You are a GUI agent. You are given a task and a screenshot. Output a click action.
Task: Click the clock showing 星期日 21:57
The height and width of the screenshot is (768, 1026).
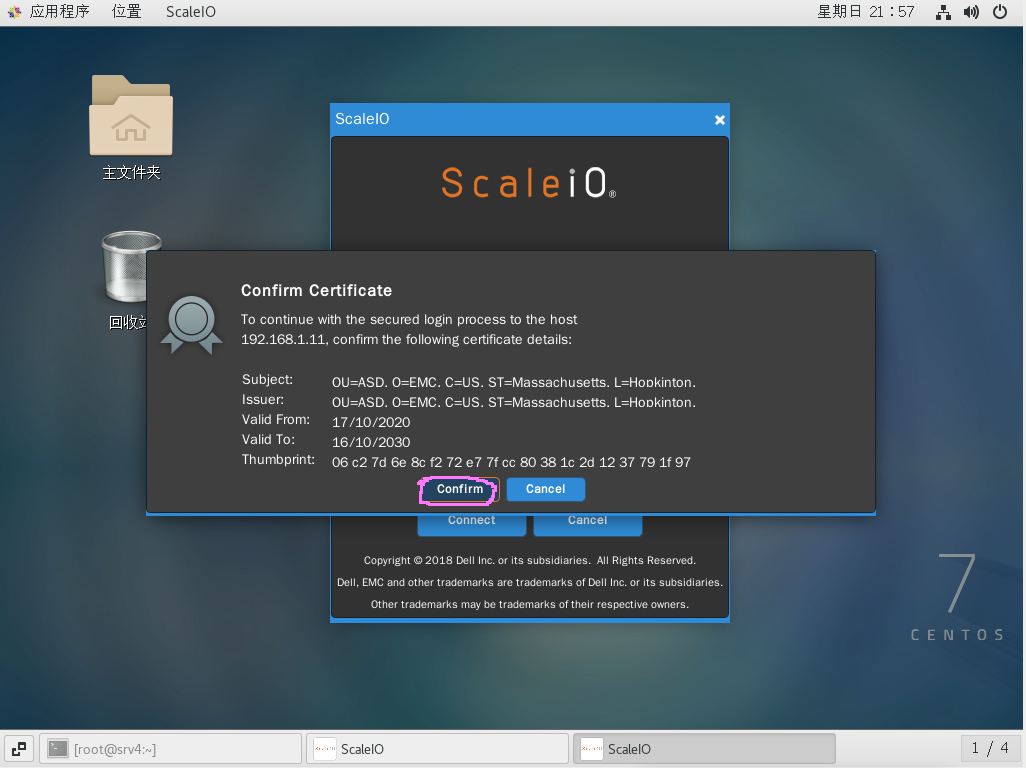pyautogui.click(x=865, y=12)
